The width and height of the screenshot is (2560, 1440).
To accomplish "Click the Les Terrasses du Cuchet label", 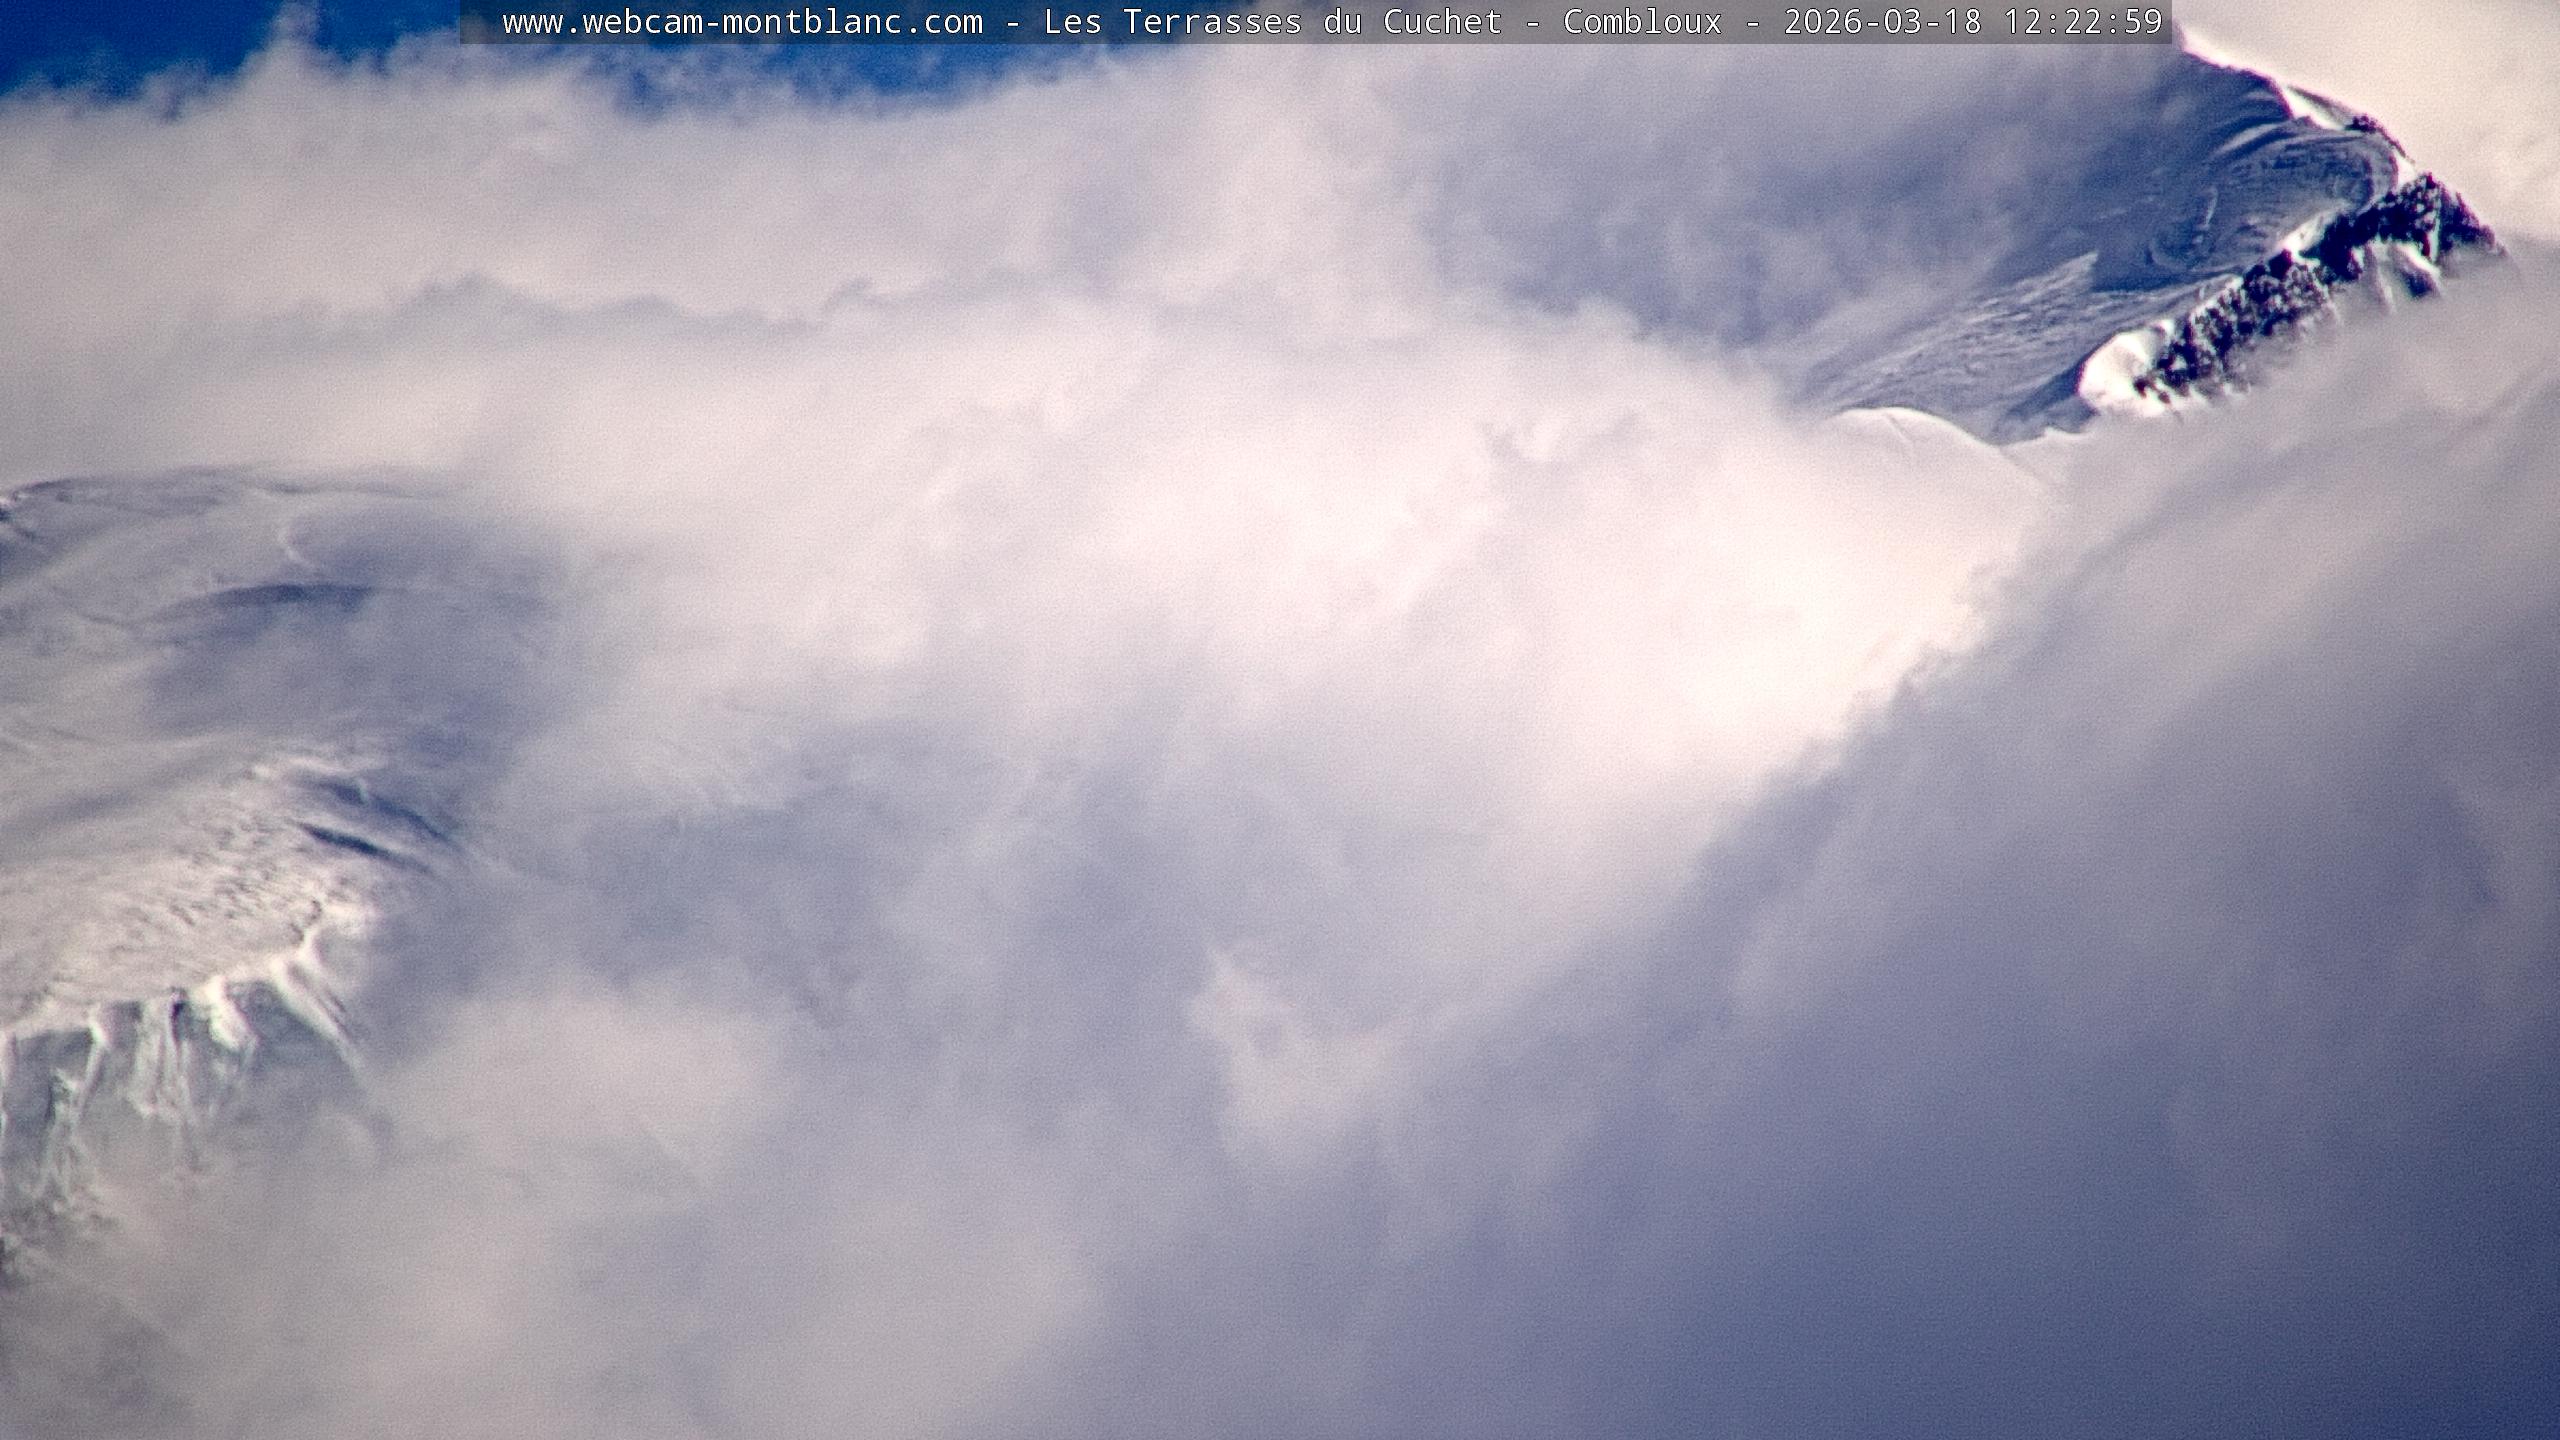I will (1272, 22).
